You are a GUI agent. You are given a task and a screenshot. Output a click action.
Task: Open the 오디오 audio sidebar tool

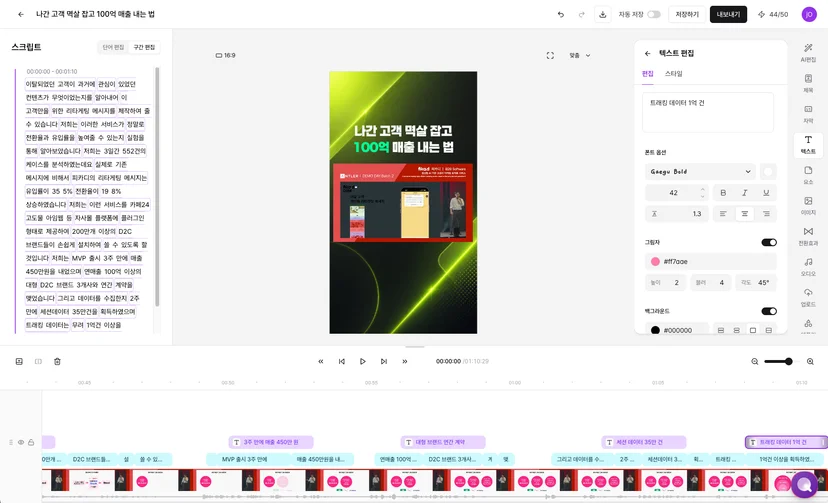pos(808,267)
